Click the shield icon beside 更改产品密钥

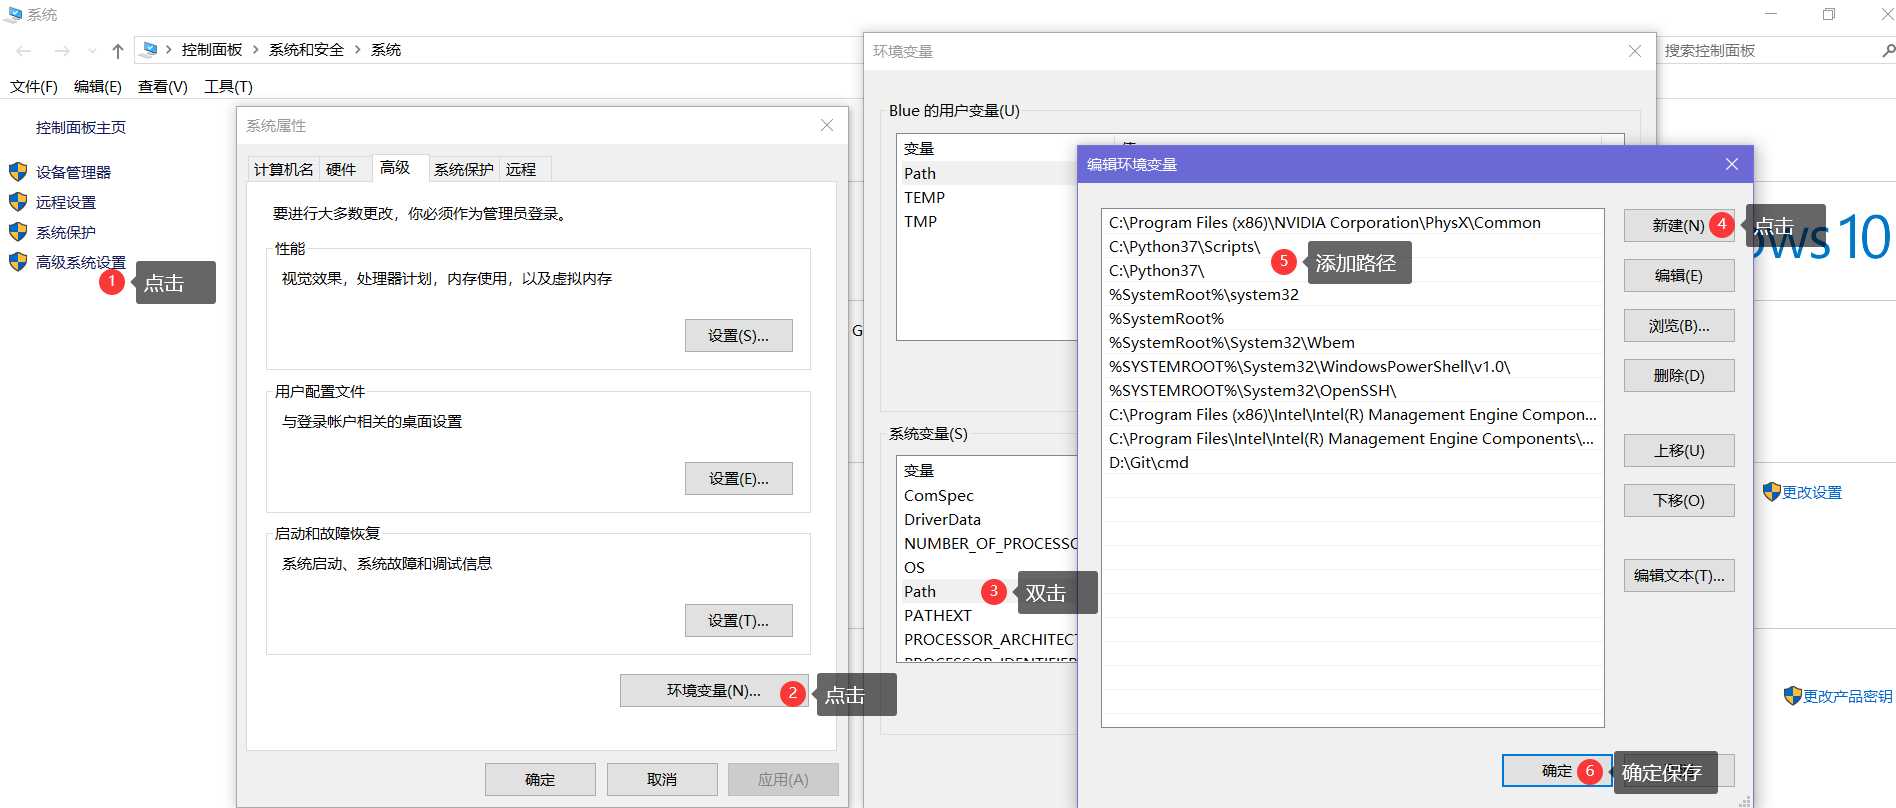tap(1793, 695)
